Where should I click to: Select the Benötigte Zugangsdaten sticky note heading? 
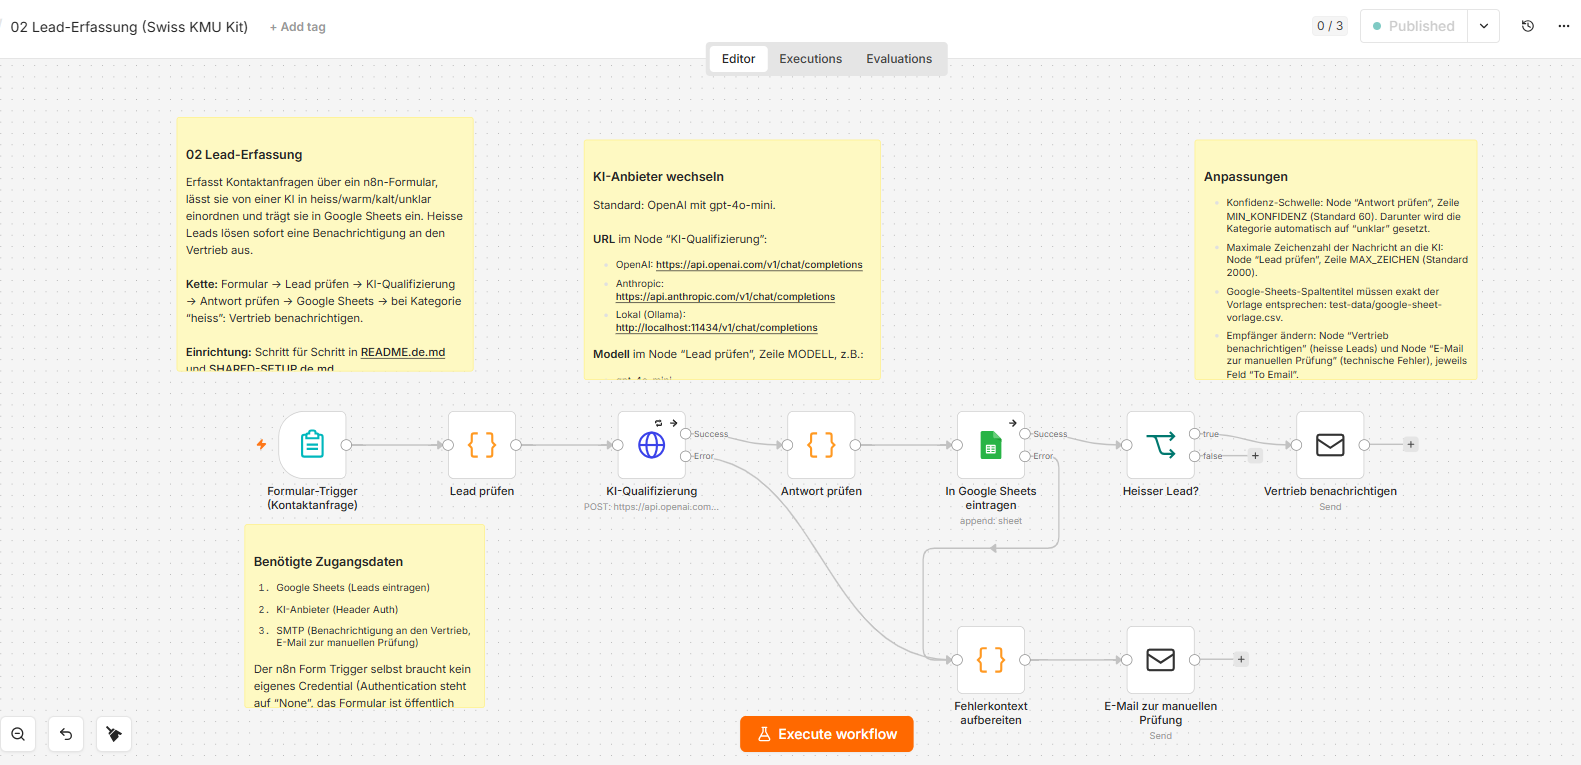(x=328, y=562)
